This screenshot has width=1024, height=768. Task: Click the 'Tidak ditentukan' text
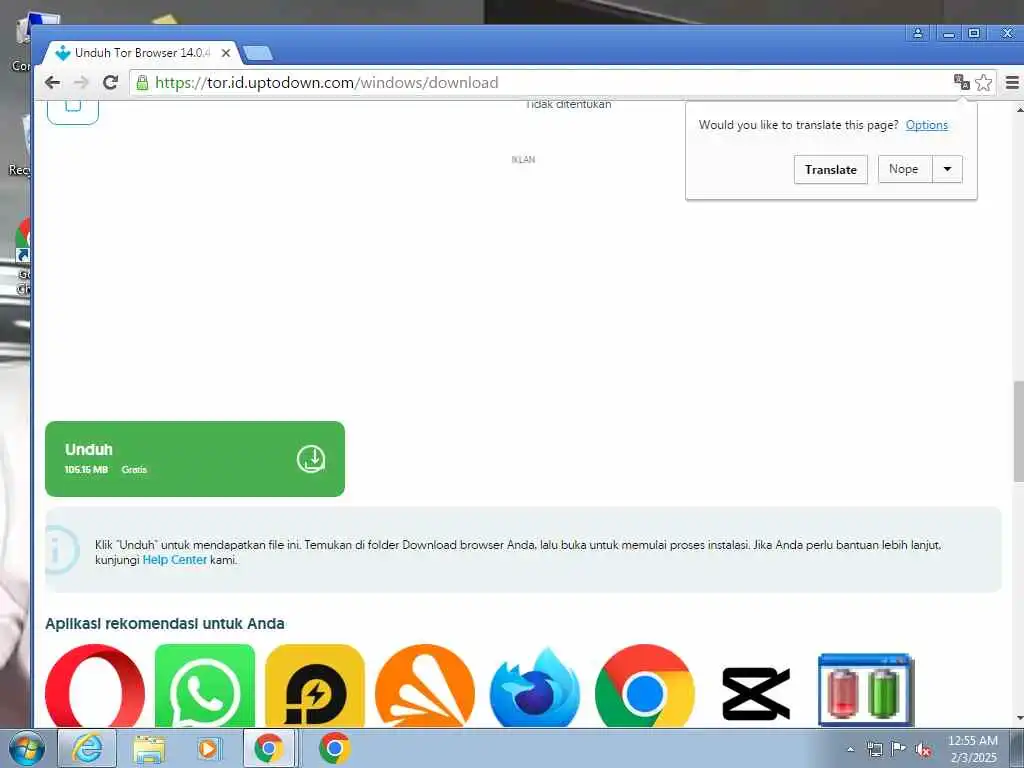[568, 104]
